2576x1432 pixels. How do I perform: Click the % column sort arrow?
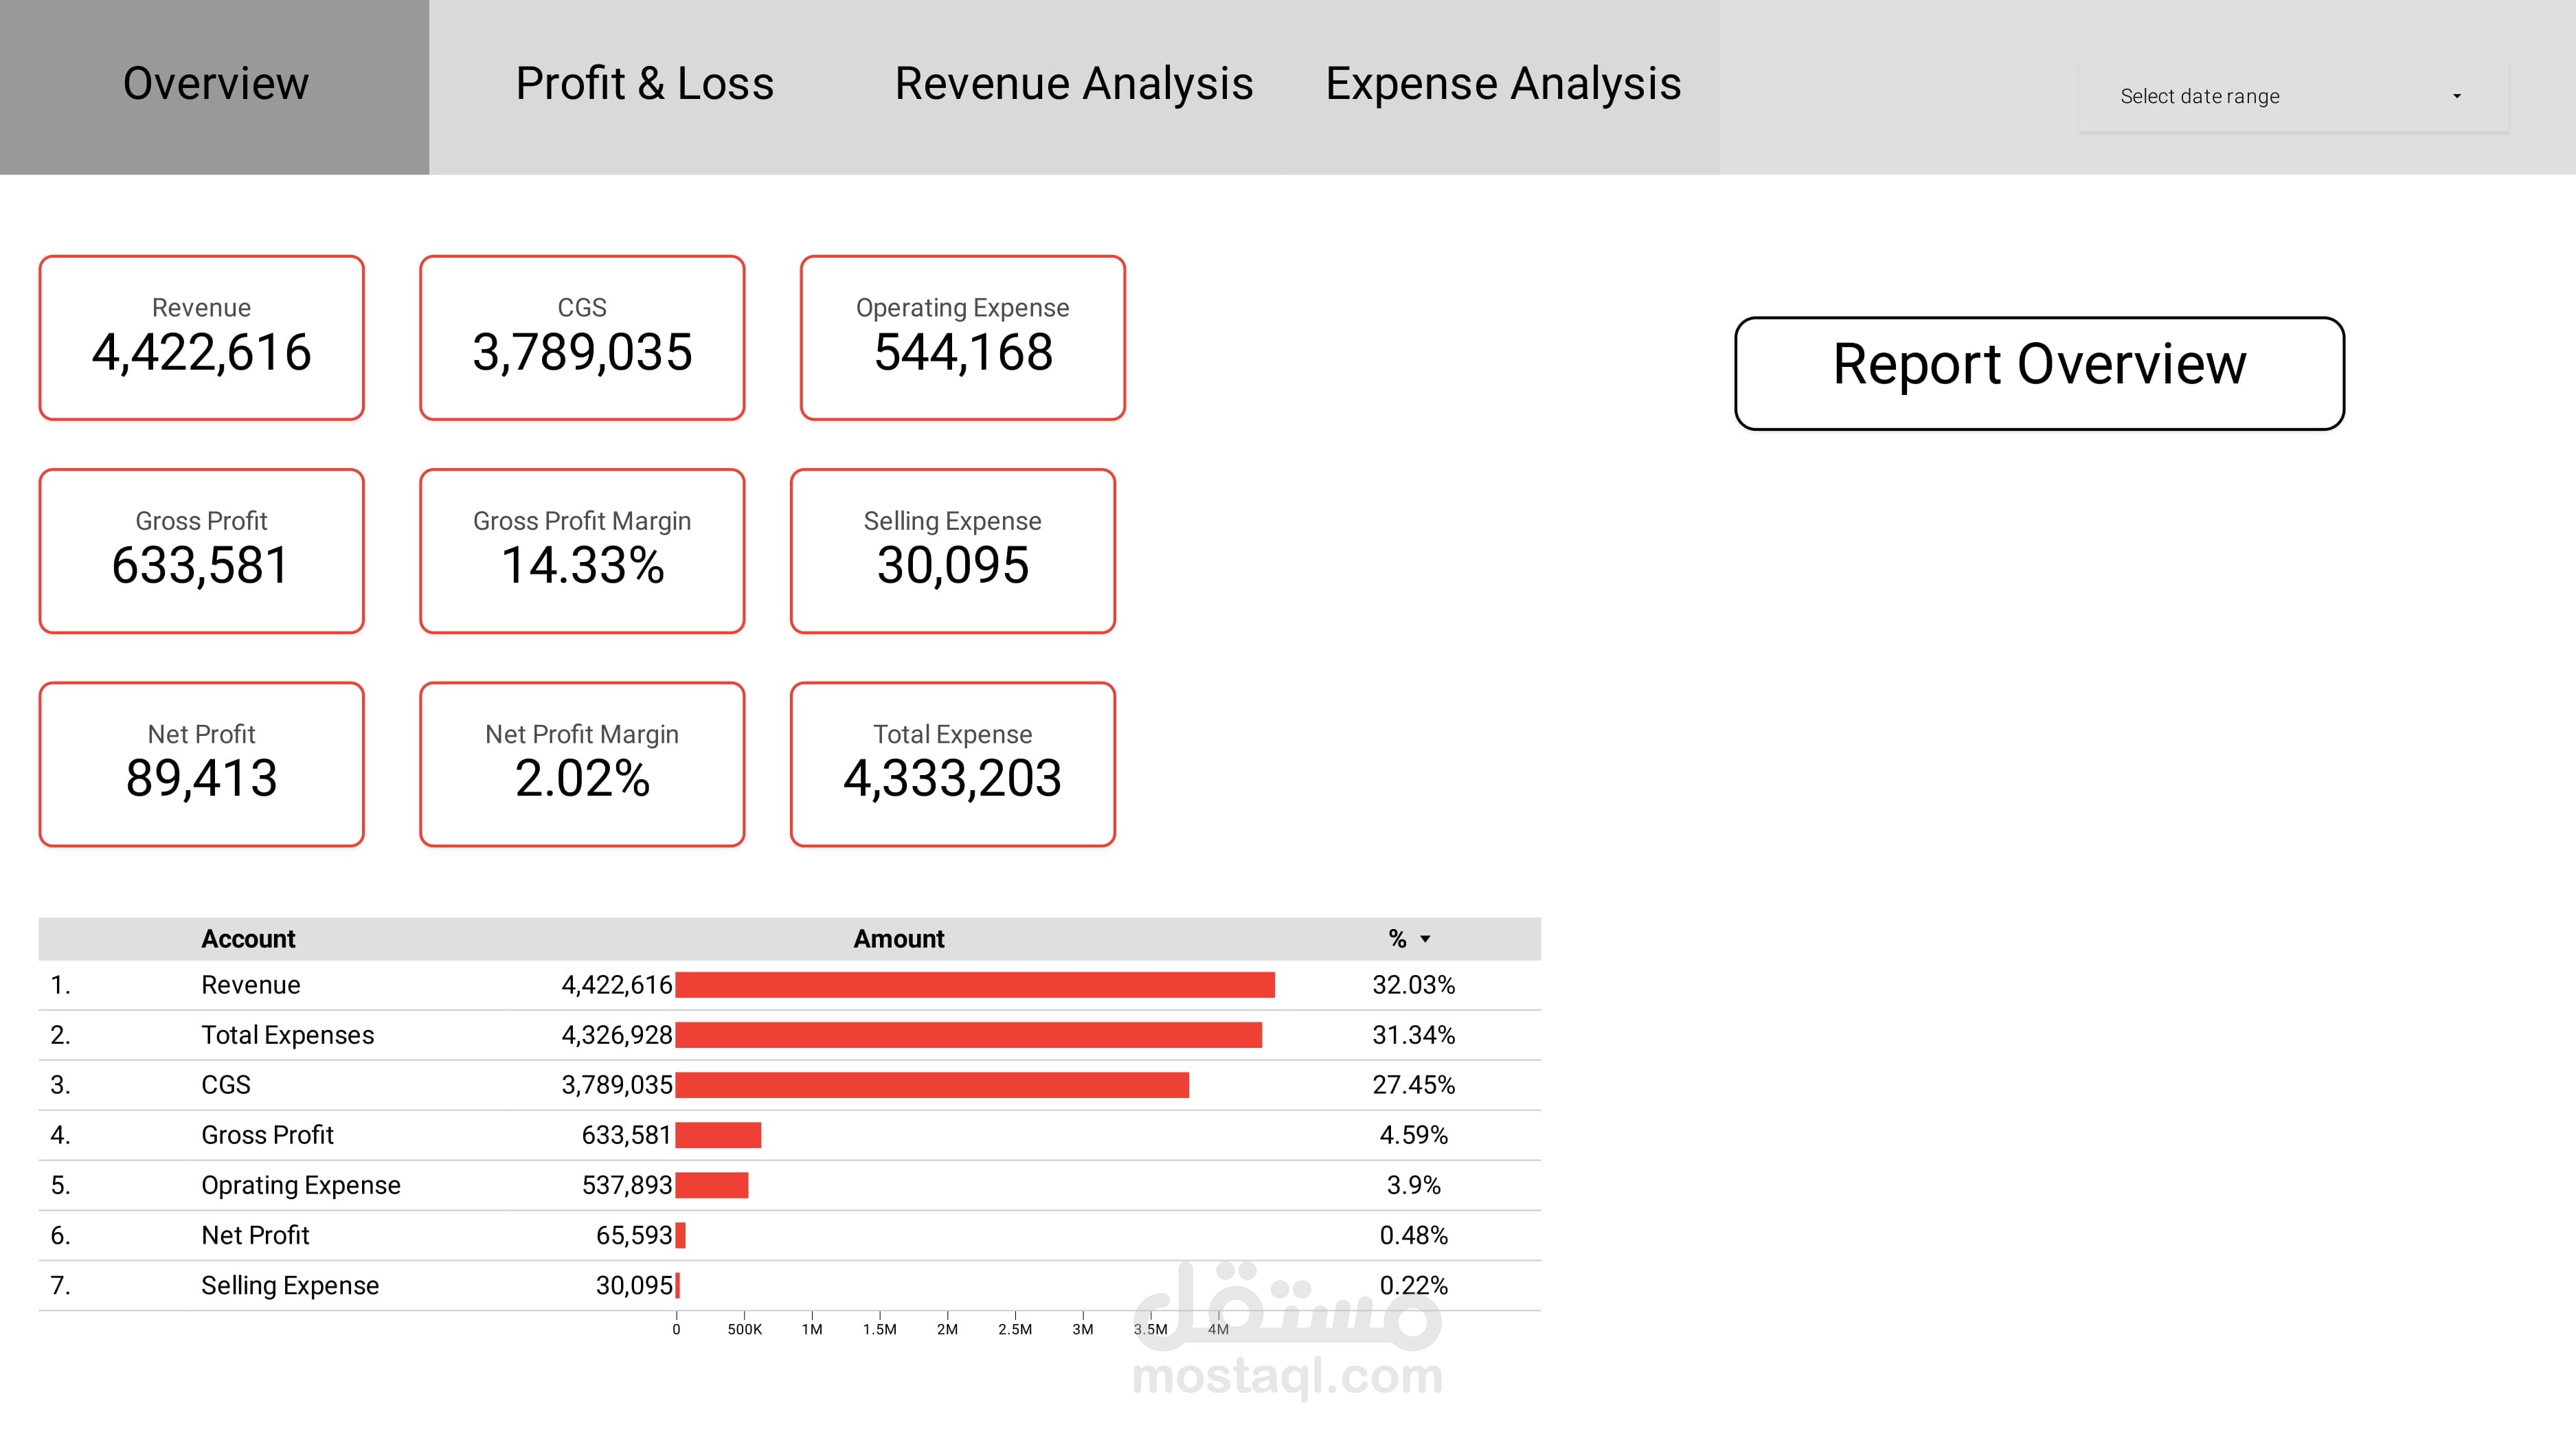coord(1425,939)
